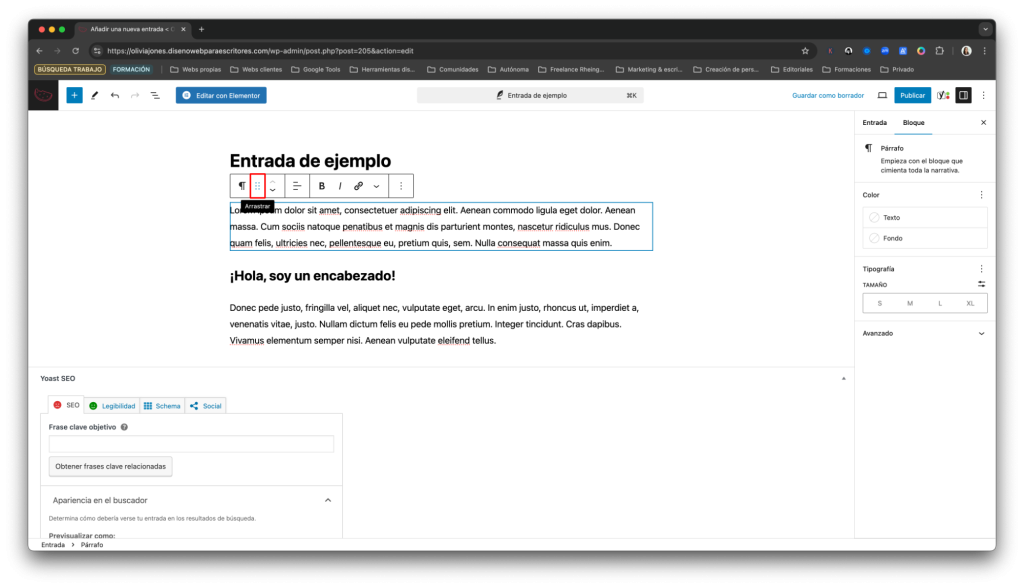Apply bold formatting to paragraph
This screenshot has width=1024, height=588.
click(322, 186)
